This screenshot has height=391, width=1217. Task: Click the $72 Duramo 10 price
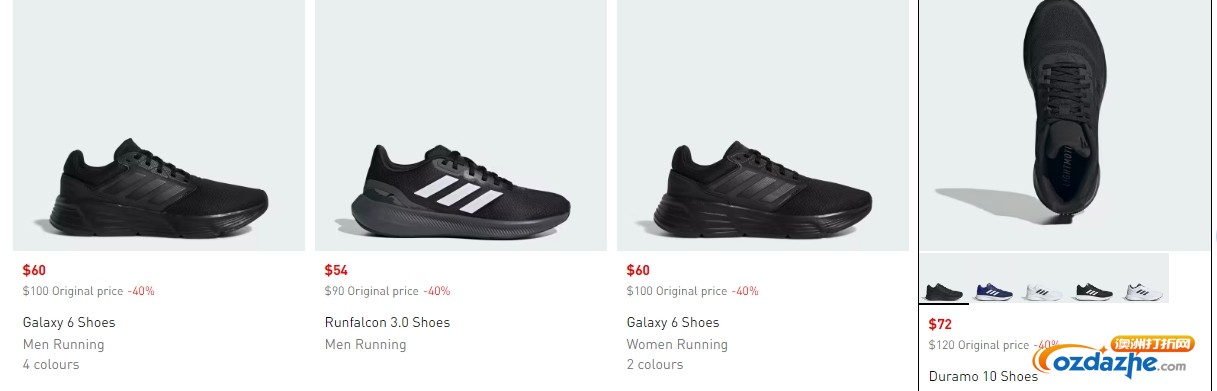pos(940,324)
